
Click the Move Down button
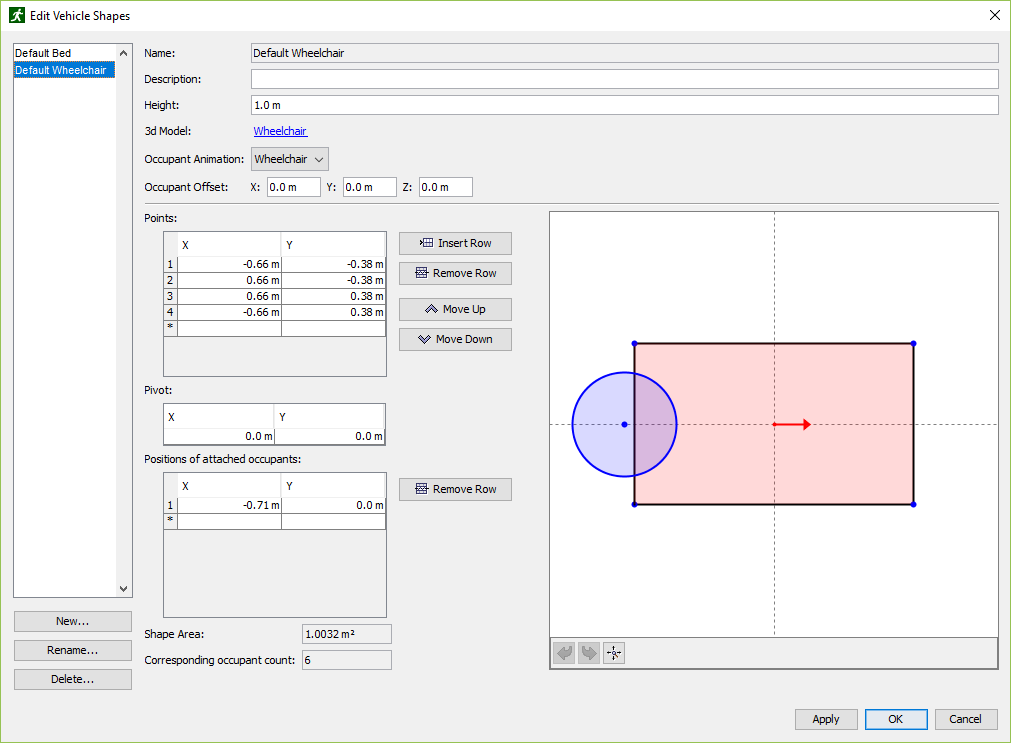coord(455,339)
